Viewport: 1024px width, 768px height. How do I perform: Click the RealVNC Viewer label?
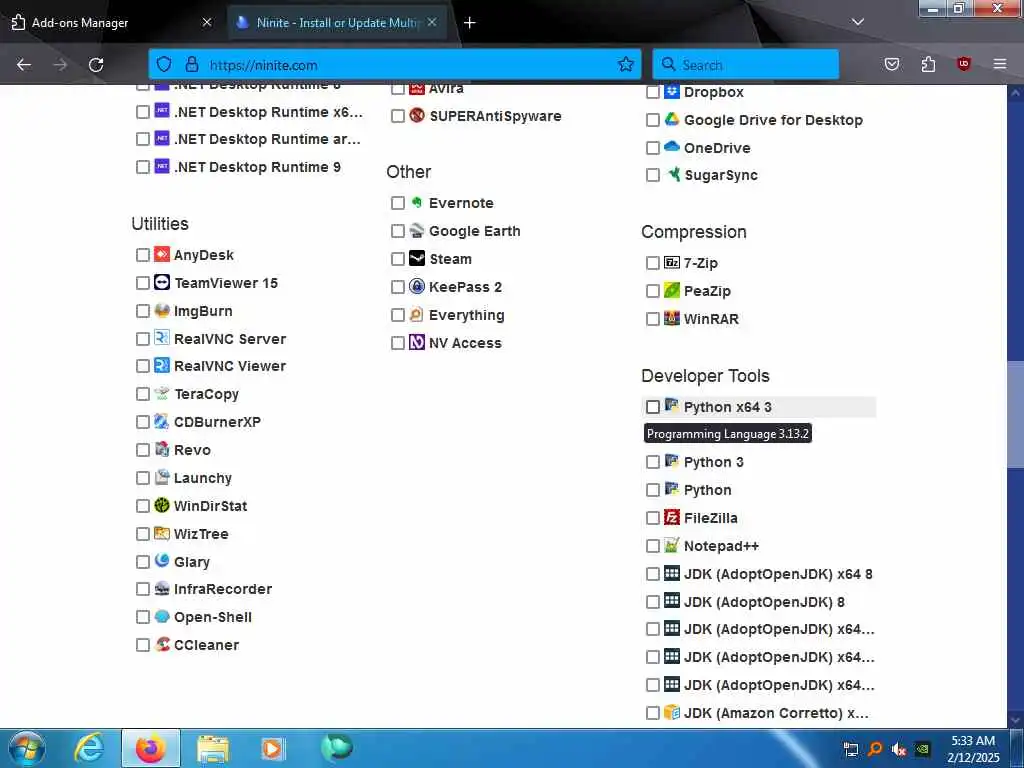click(x=230, y=366)
